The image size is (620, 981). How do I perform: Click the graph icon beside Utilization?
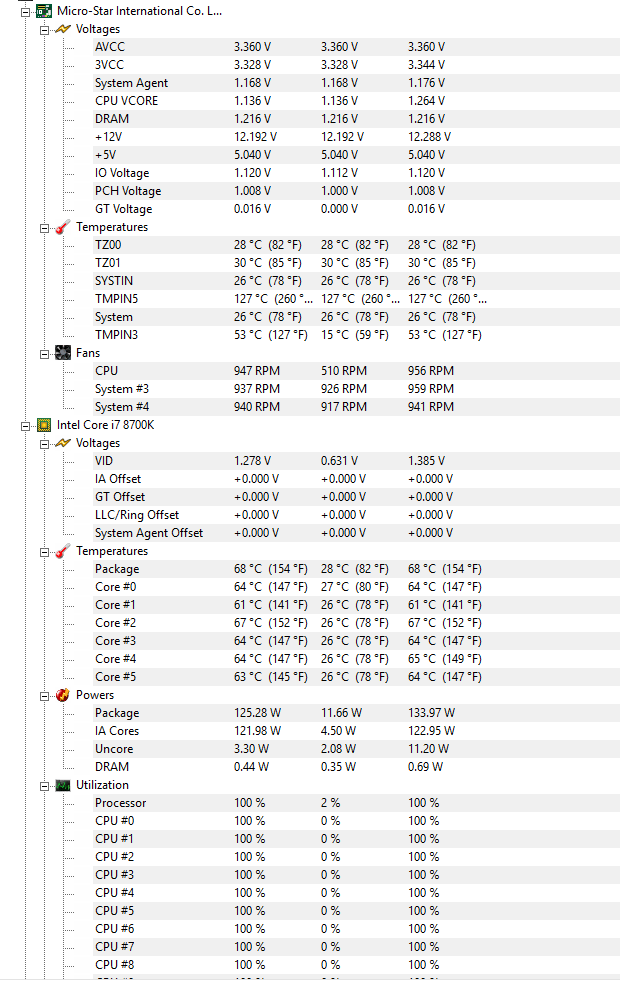pos(63,785)
